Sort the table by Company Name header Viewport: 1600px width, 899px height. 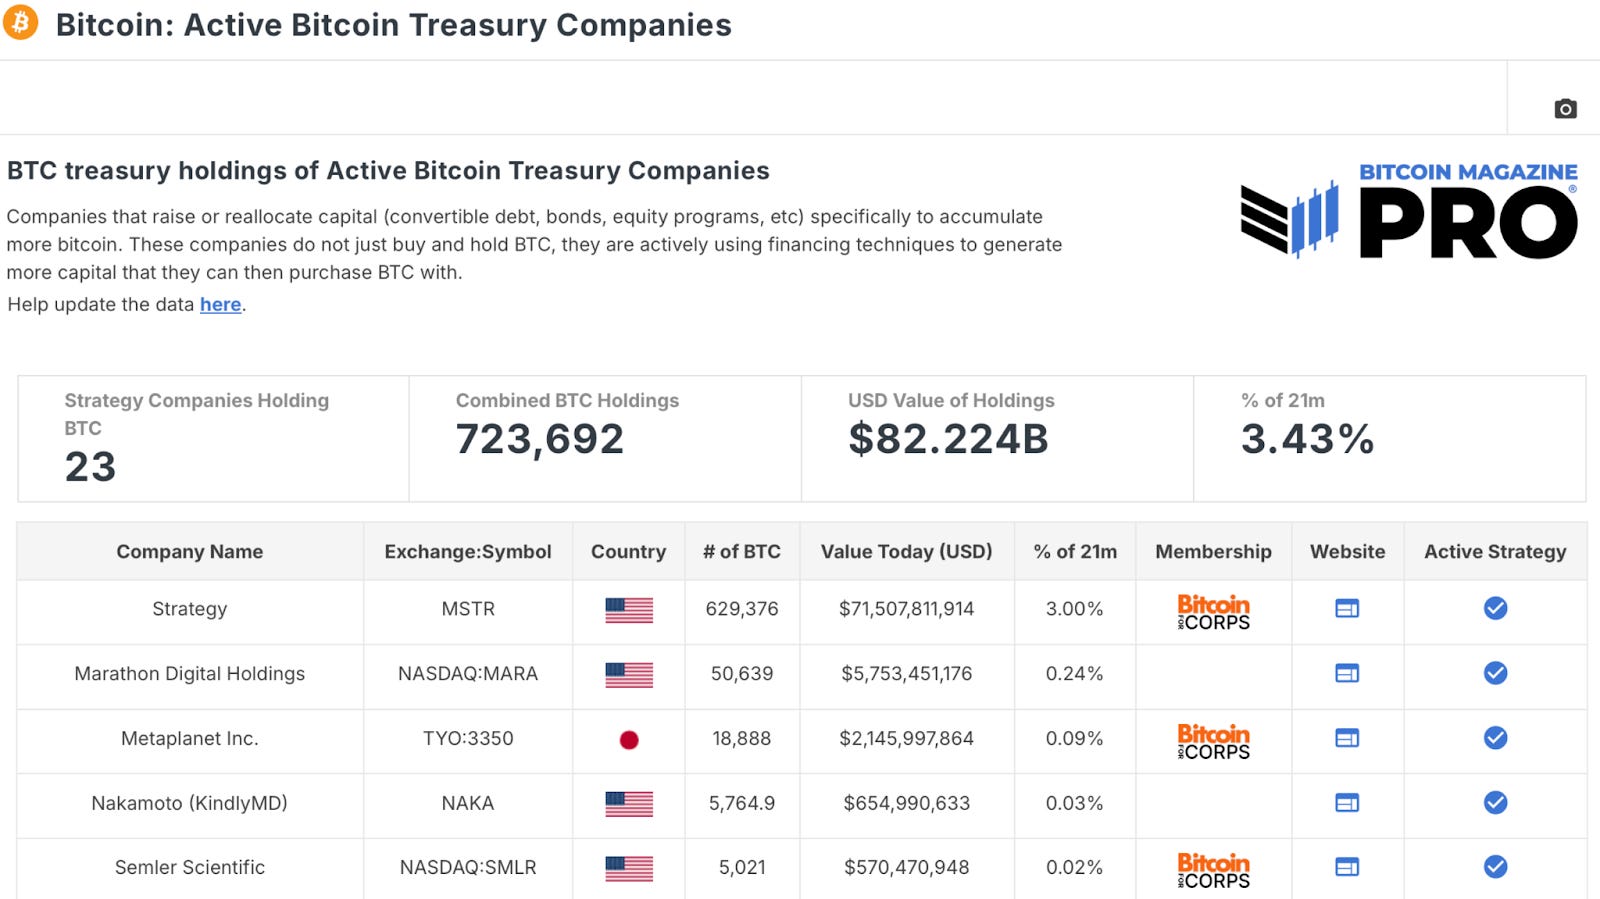click(x=190, y=551)
